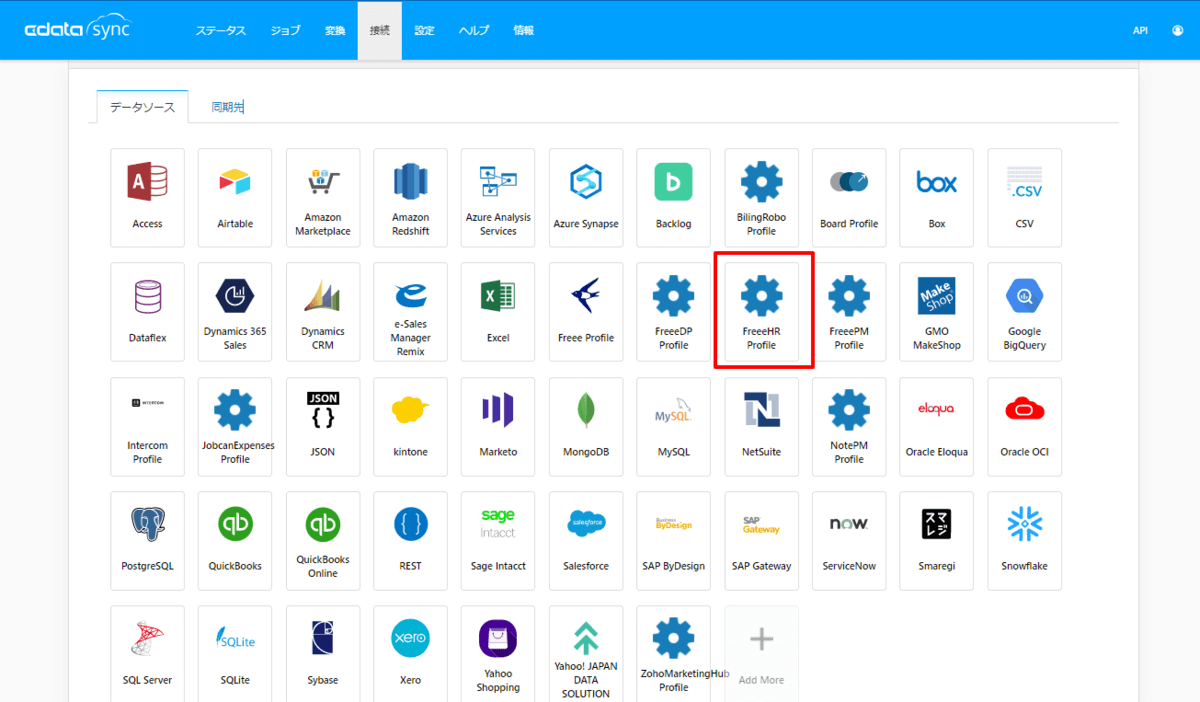1200x702 pixels.
Task: Choose the MySQL data source
Action: [x=674, y=426]
